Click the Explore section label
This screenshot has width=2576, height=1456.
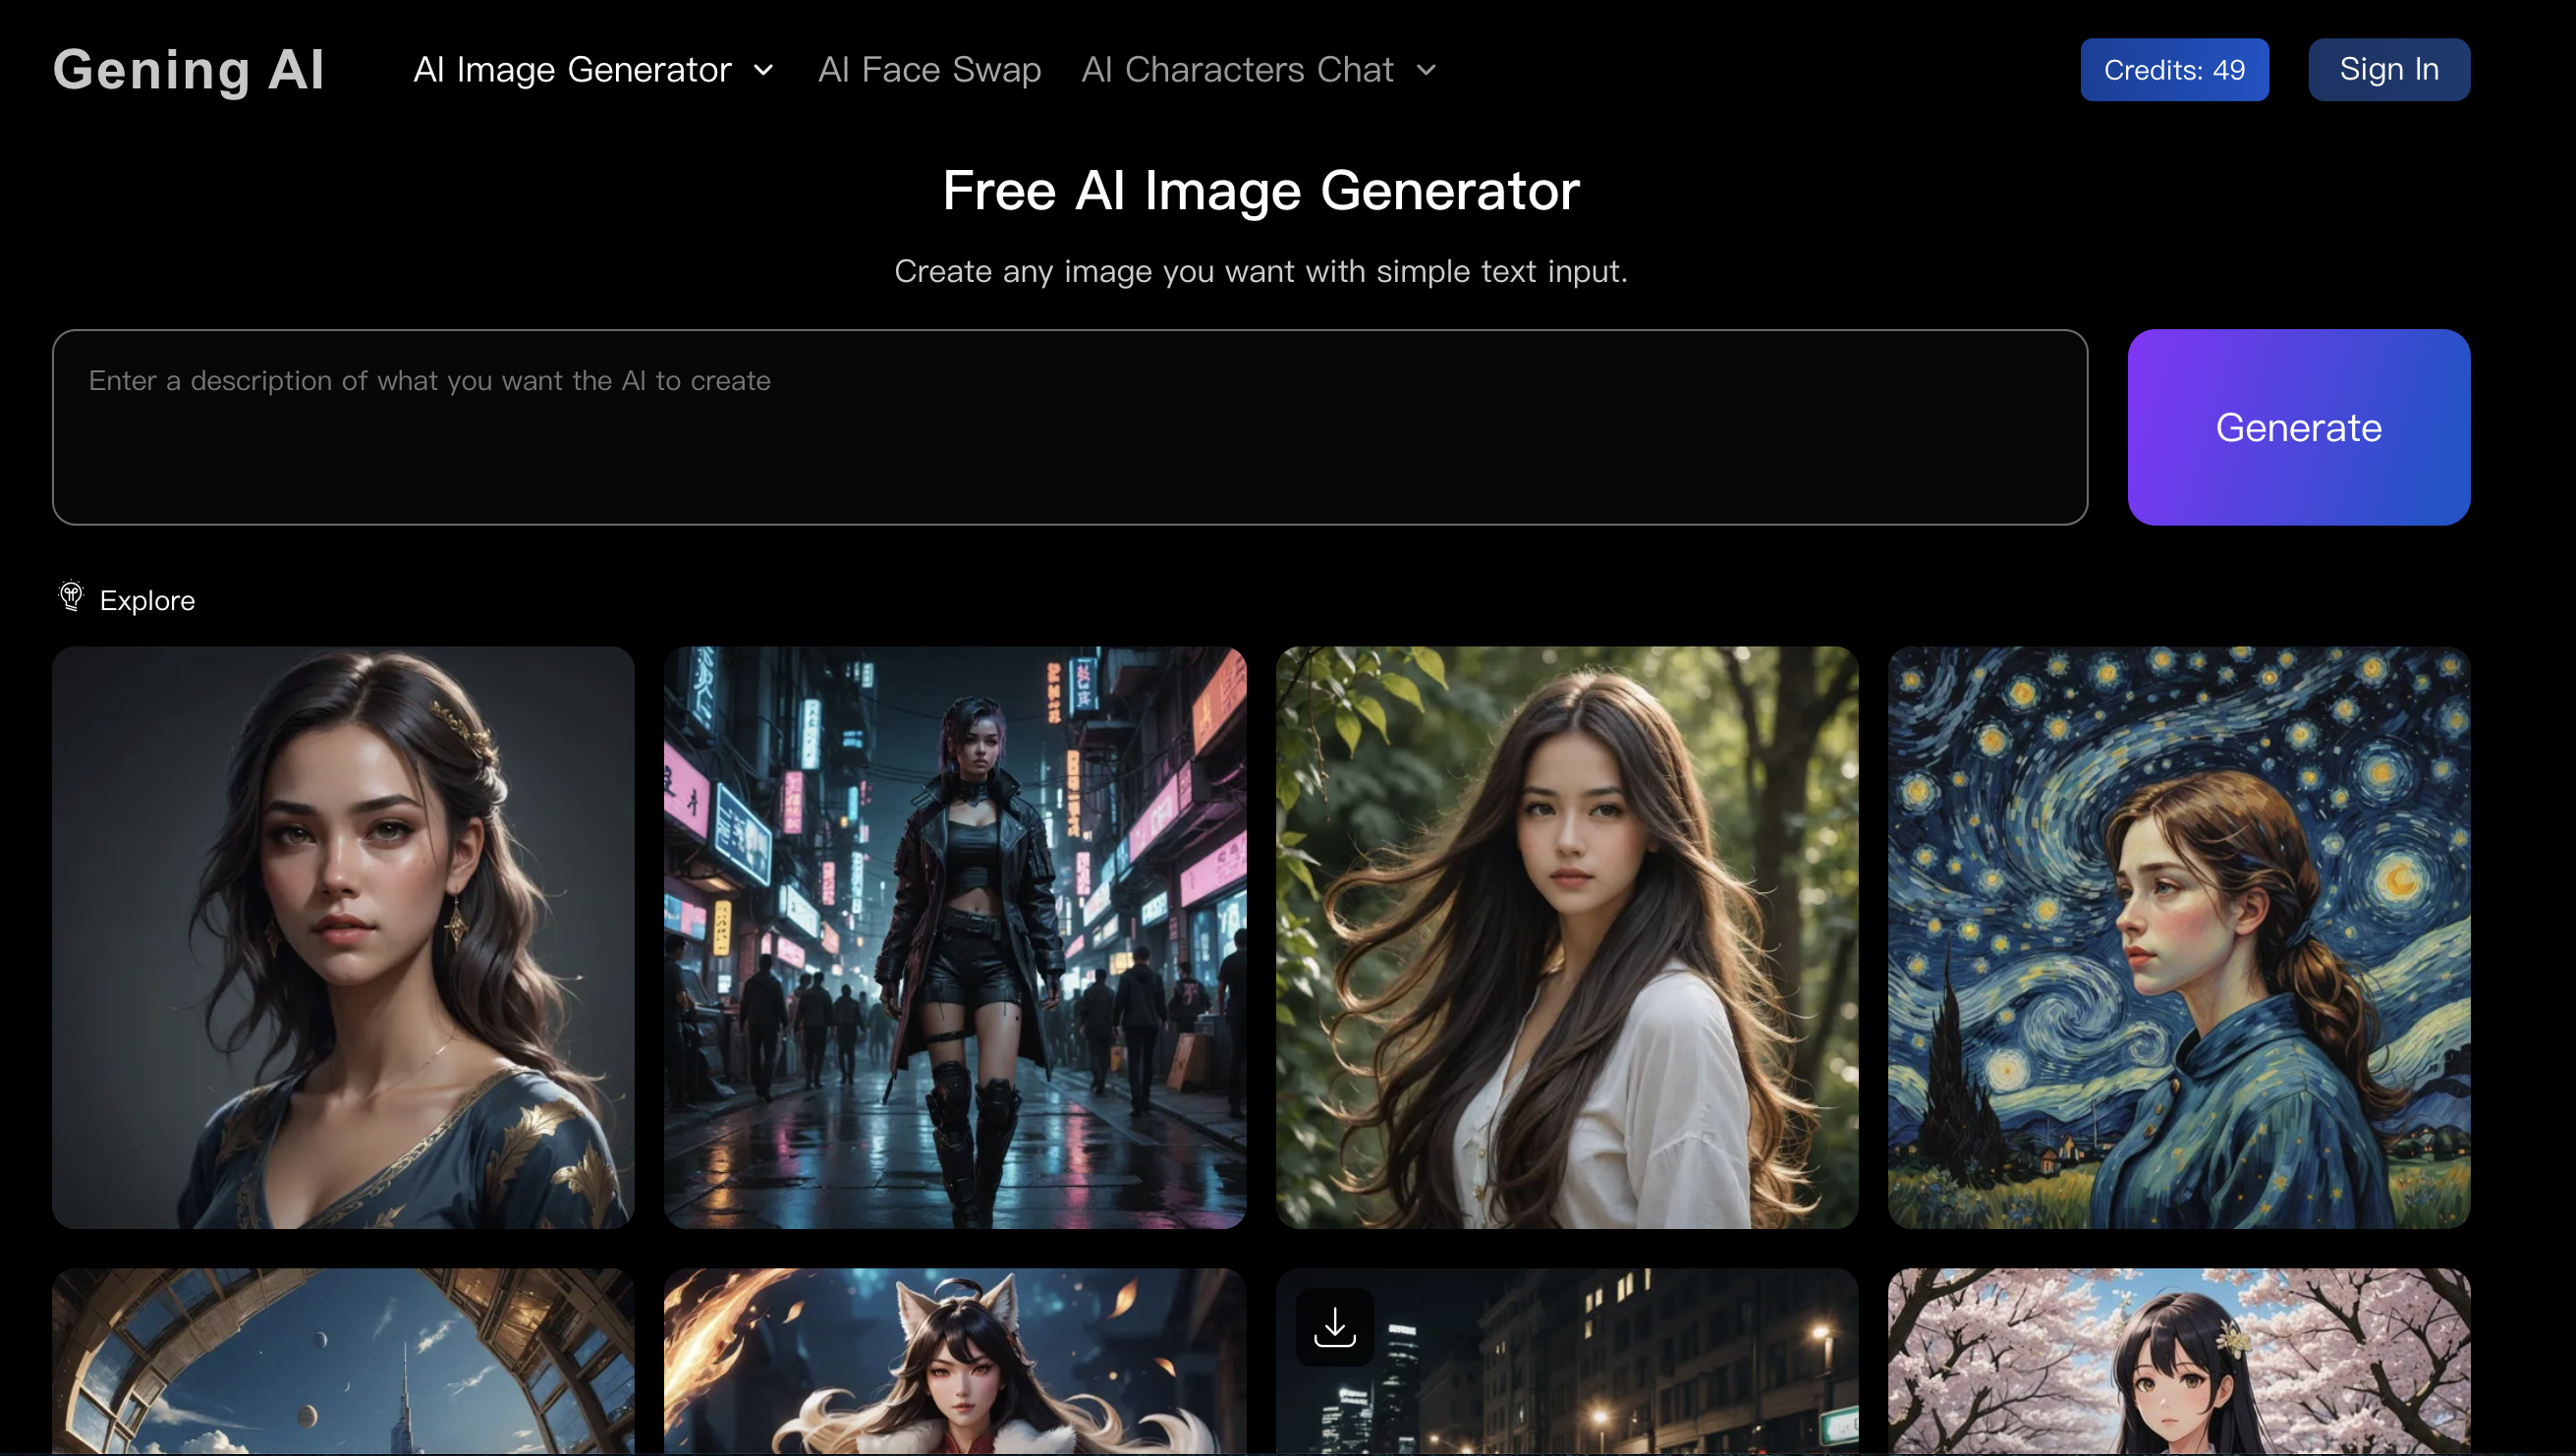point(147,600)
